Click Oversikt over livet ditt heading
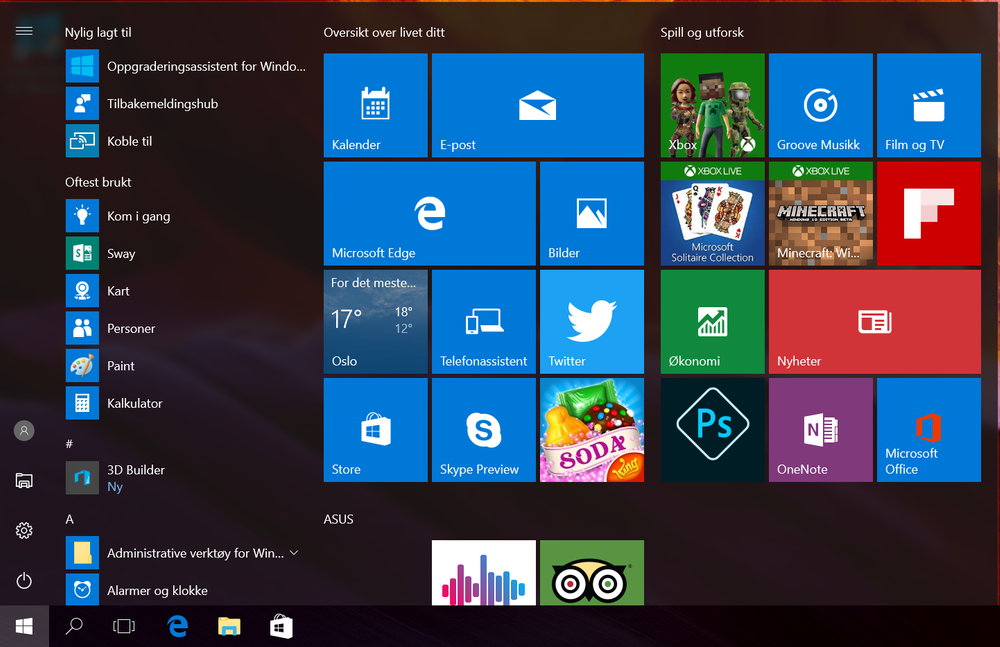 (x=384, y=33)
